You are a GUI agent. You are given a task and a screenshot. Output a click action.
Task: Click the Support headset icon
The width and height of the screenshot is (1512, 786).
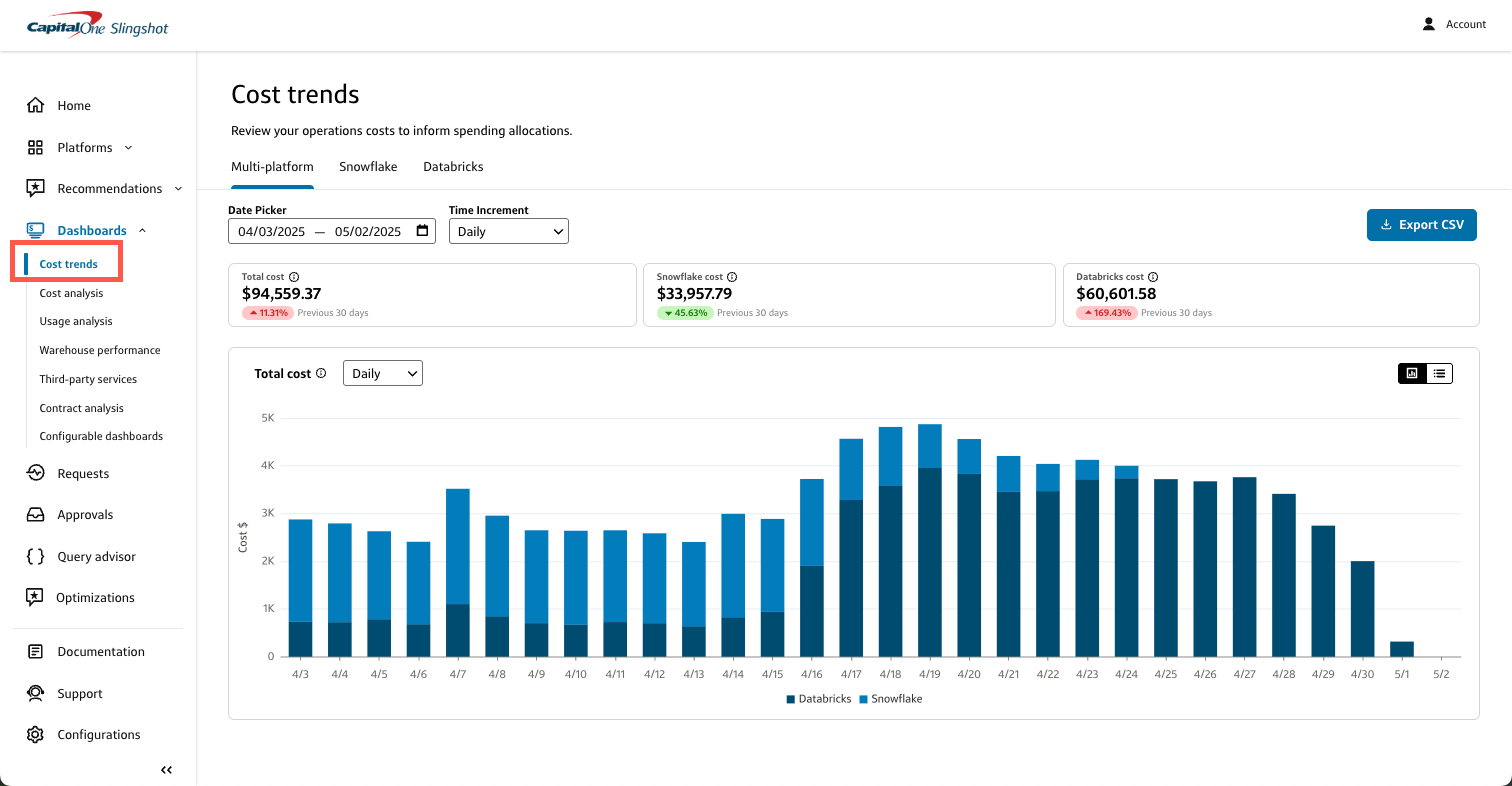[x=36, y=693]
